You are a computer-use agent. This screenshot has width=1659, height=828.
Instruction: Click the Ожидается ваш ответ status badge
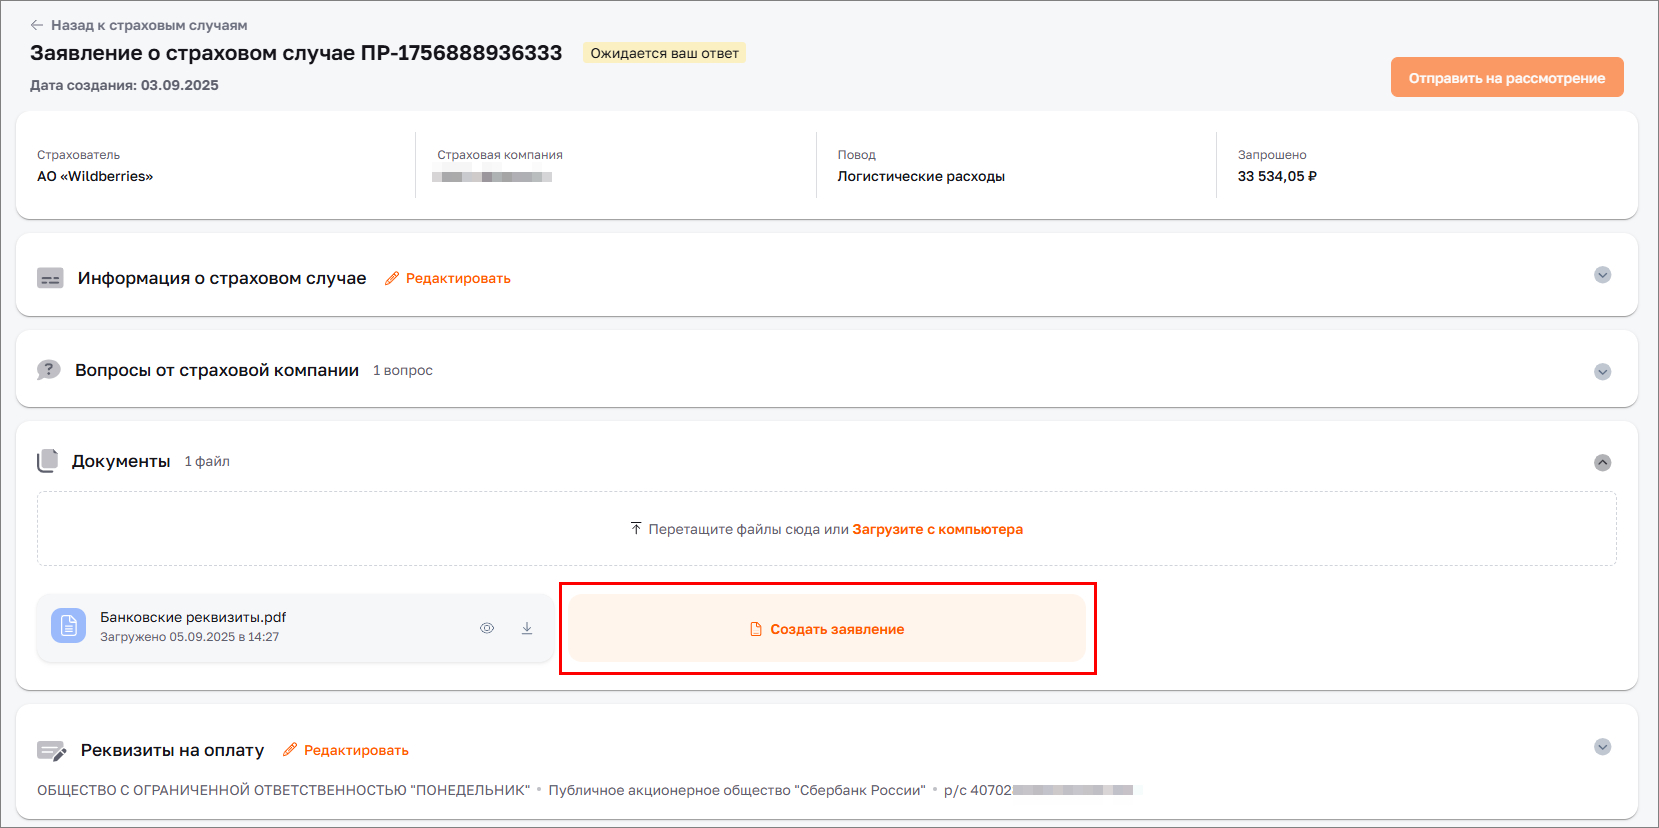[663, 53]
